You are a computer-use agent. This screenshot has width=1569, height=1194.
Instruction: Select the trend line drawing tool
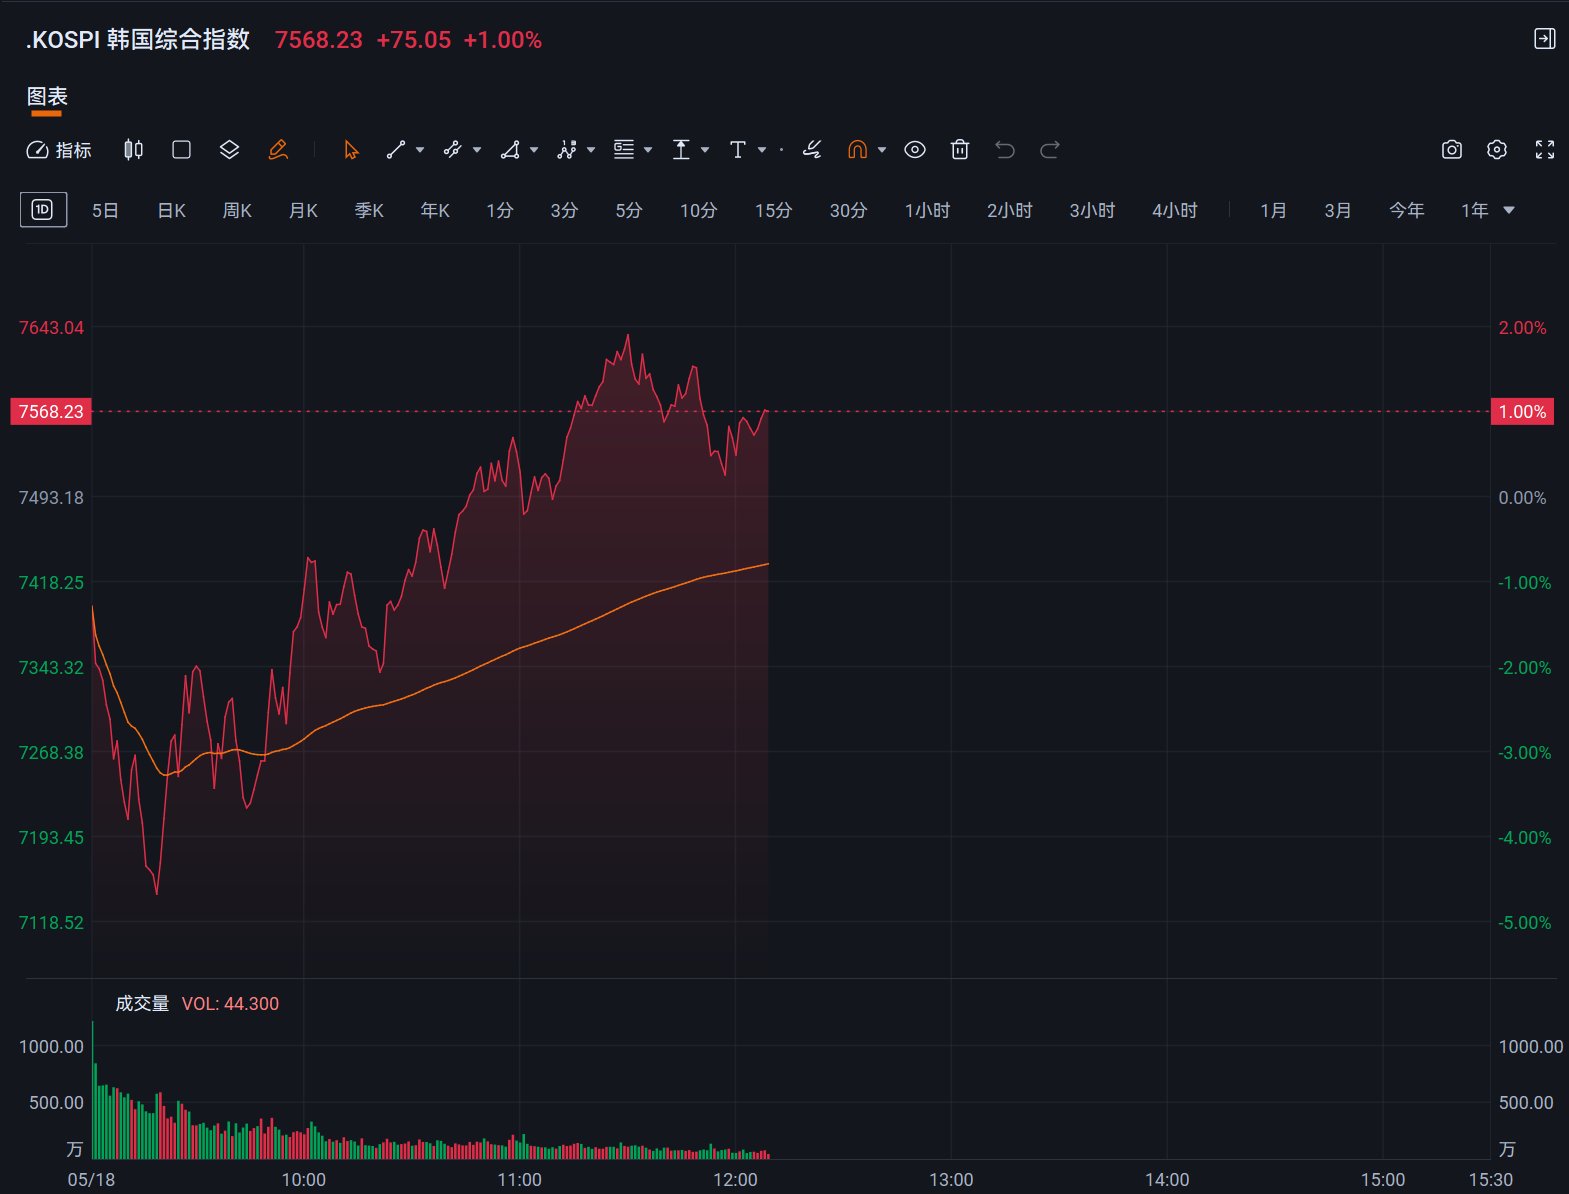pyautogui.click(x=396, y=150)
